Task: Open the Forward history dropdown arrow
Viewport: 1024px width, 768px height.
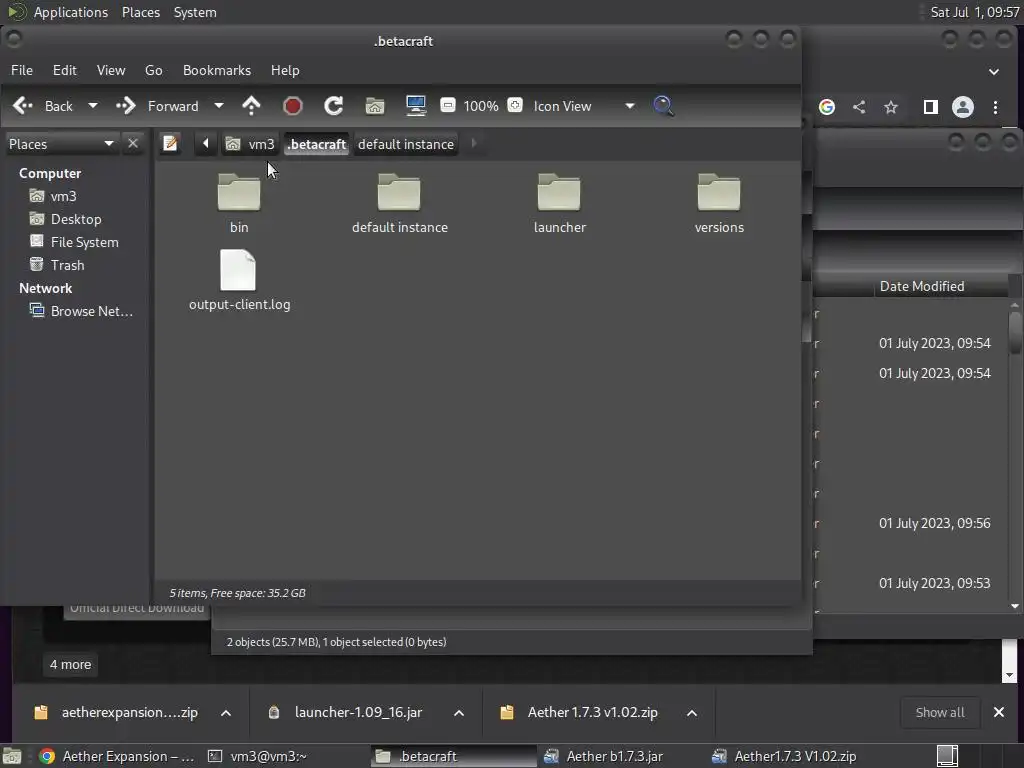Action: tap(219, 106)
